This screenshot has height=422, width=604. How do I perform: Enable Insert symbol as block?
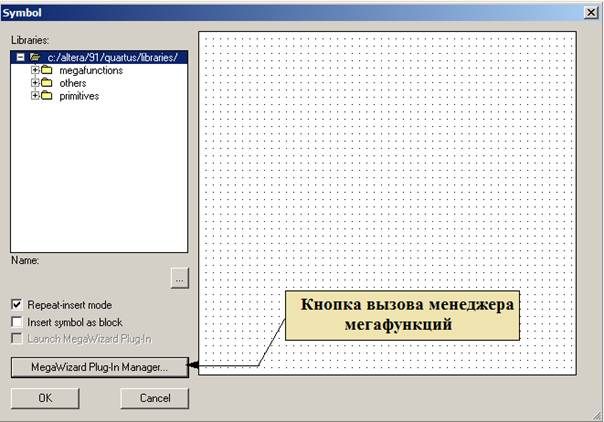pyautogui.click(x=17, y=322)
